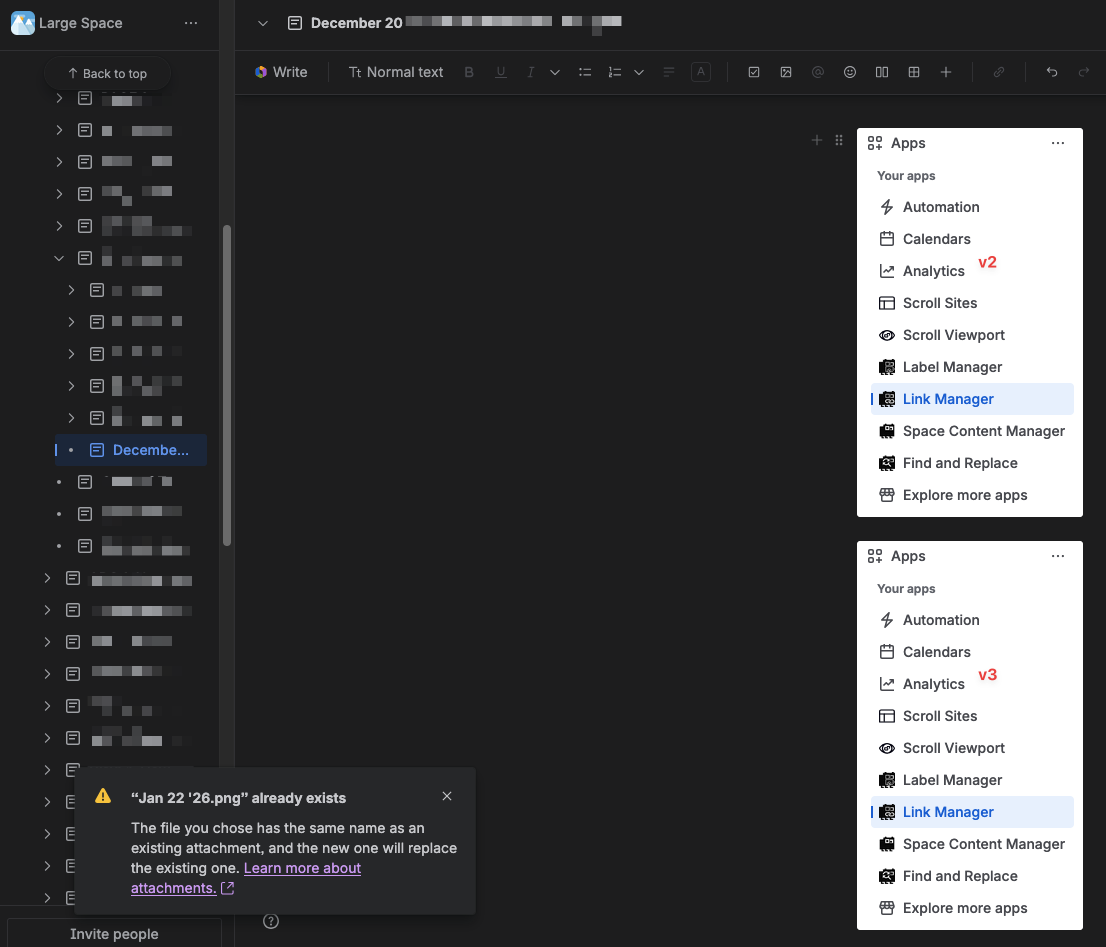Click the Invite people button
This screenshot has width=1106, height=947.
coord(114,933)
